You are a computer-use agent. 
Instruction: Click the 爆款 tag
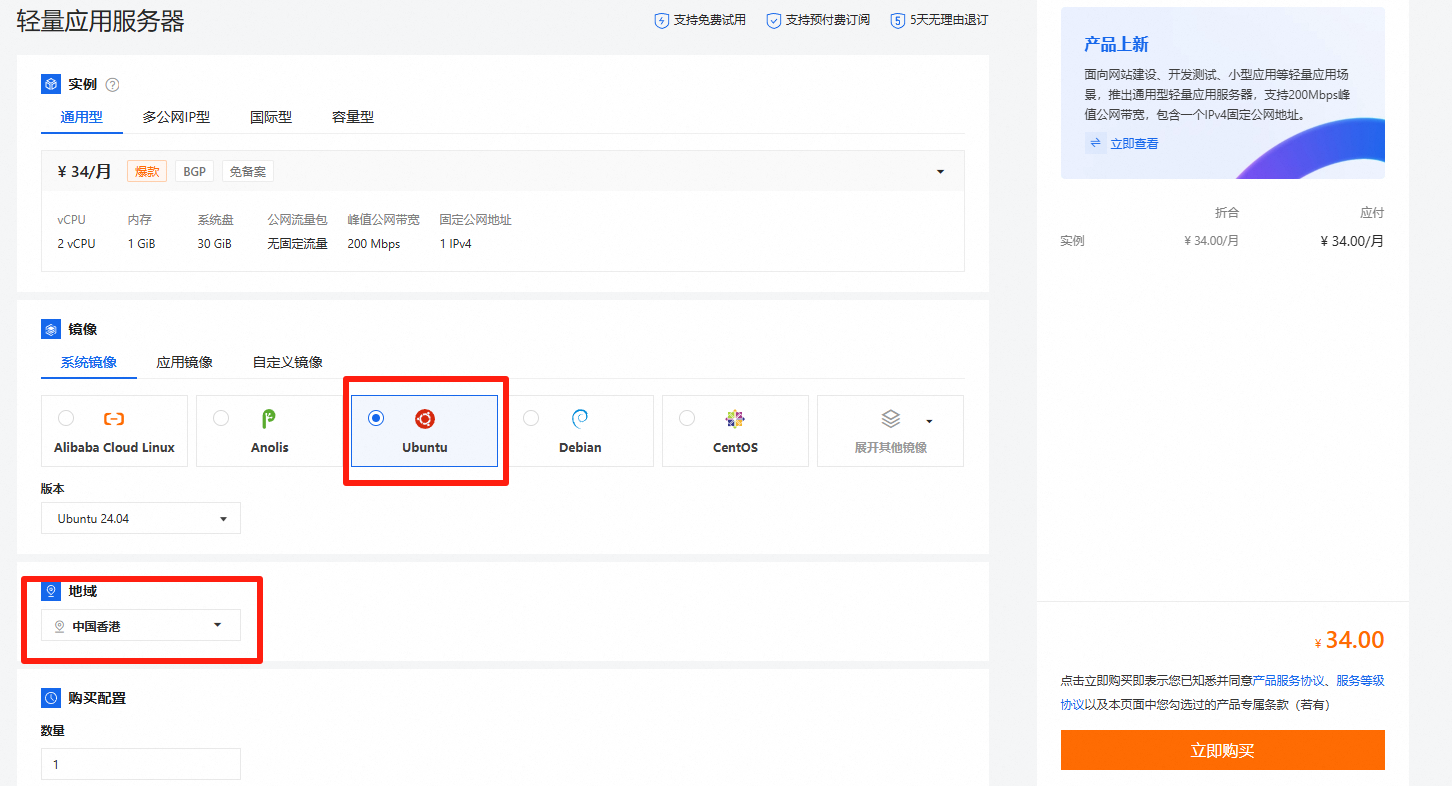(147, 172)
